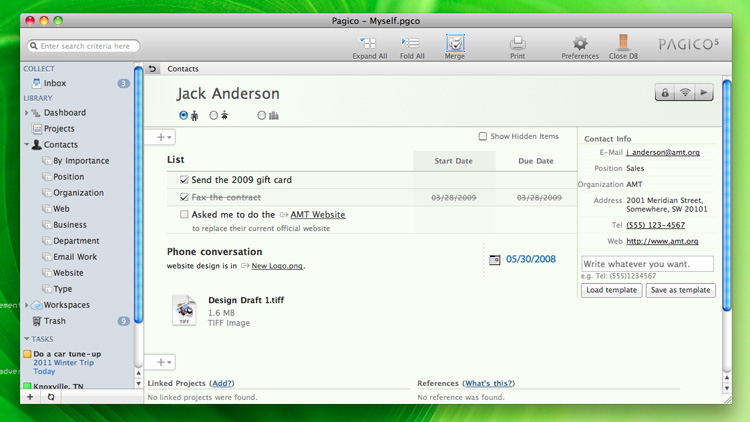Screen dimensions: 750x422
Task: Click the orange flag on car tune-up task
Action: [27, 354]
